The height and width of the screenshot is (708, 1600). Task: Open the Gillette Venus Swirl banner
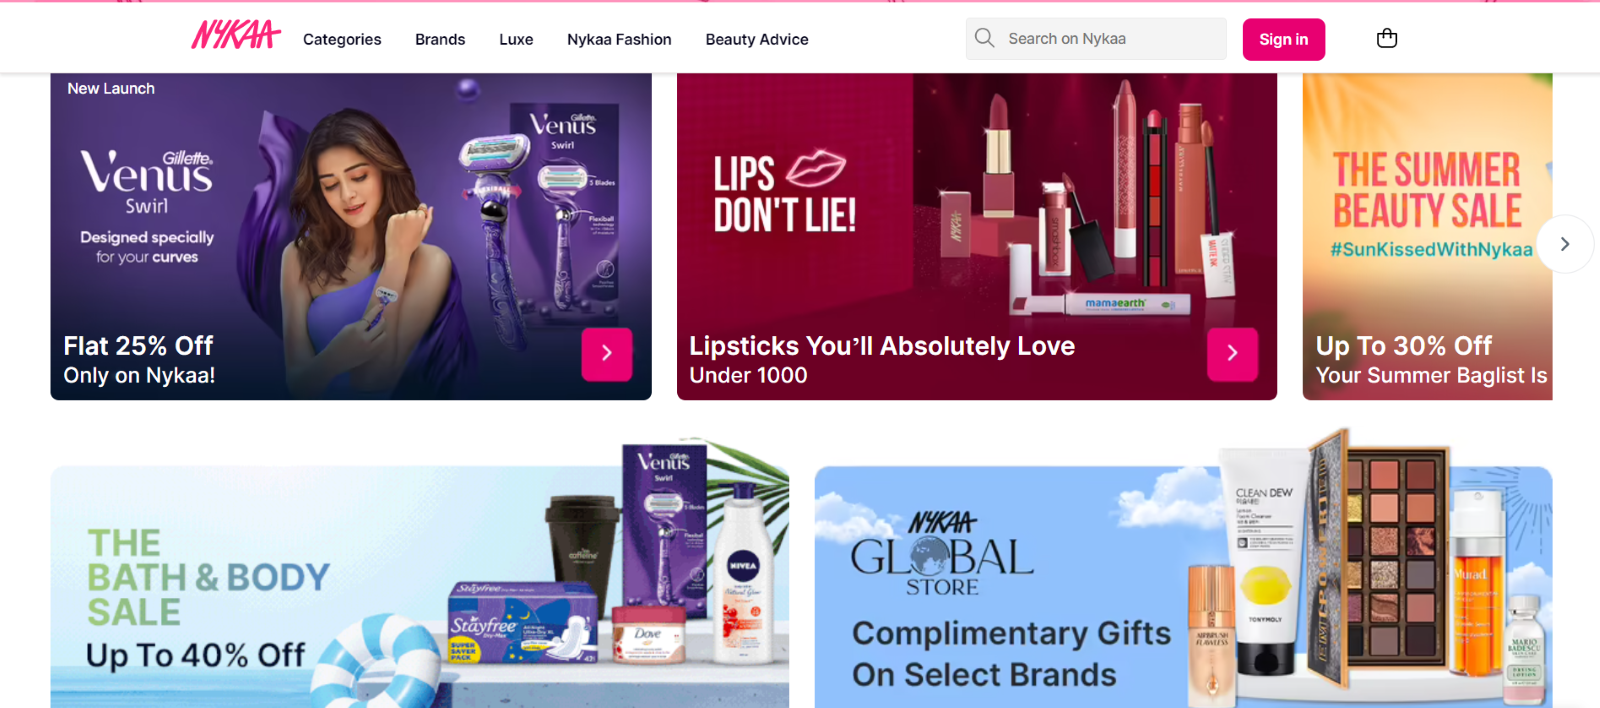pyautogui.click(x=351, y=236)
